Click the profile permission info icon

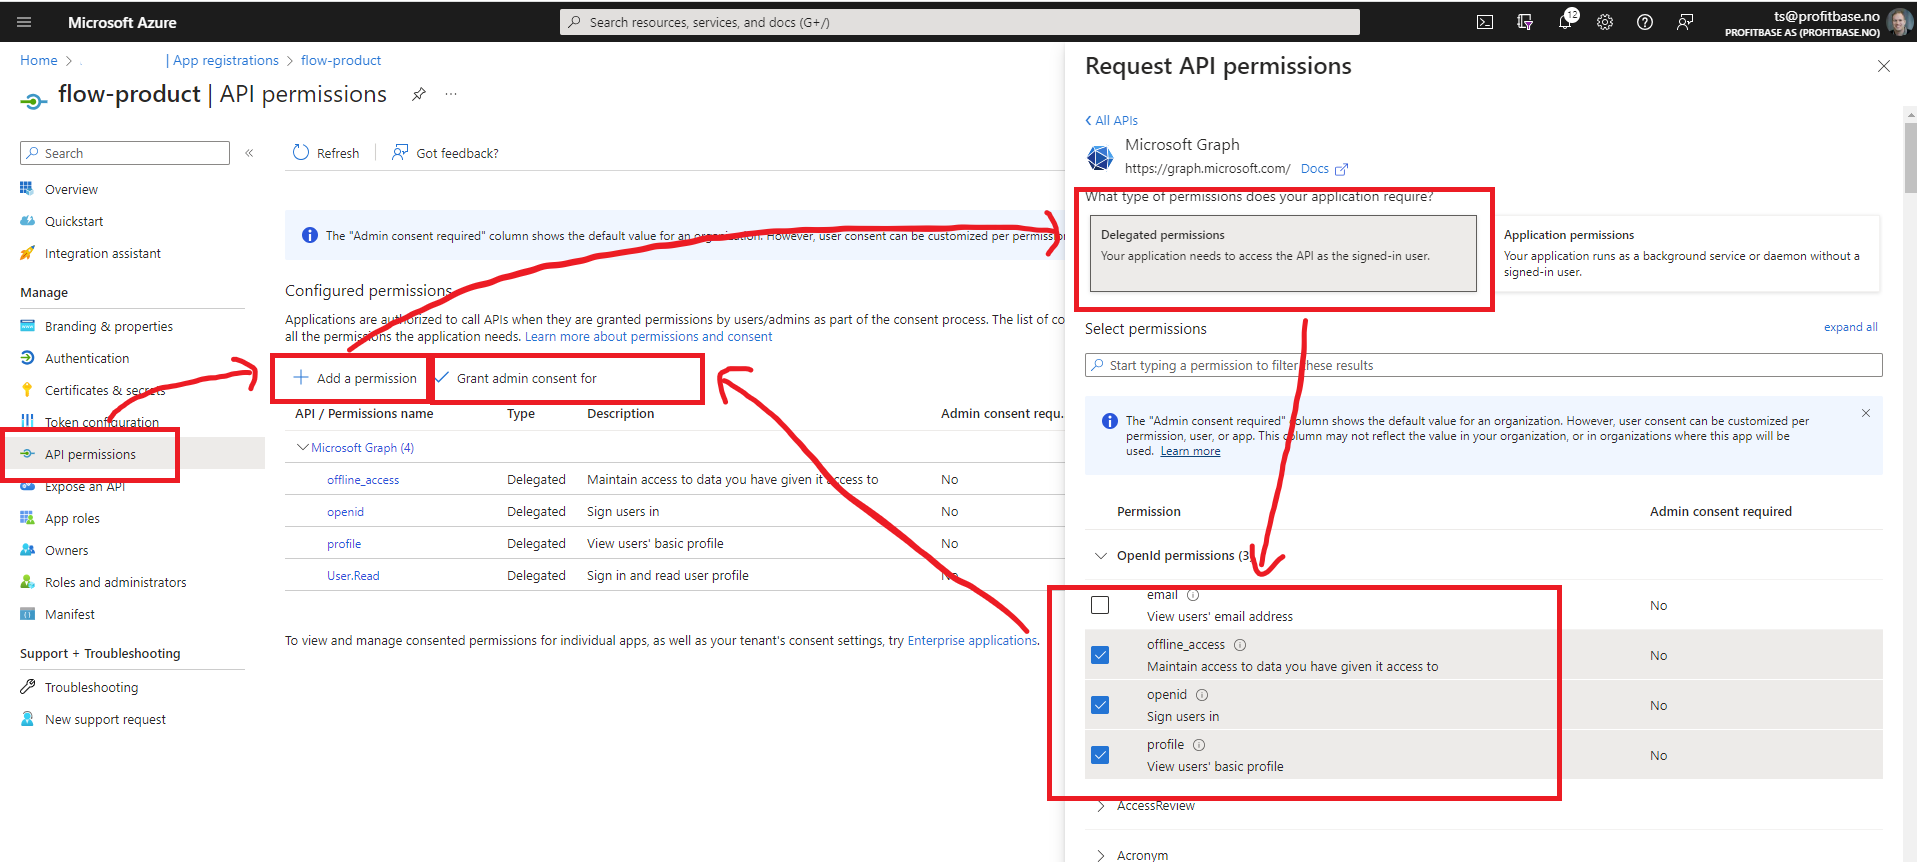(x=1199, y=745)
